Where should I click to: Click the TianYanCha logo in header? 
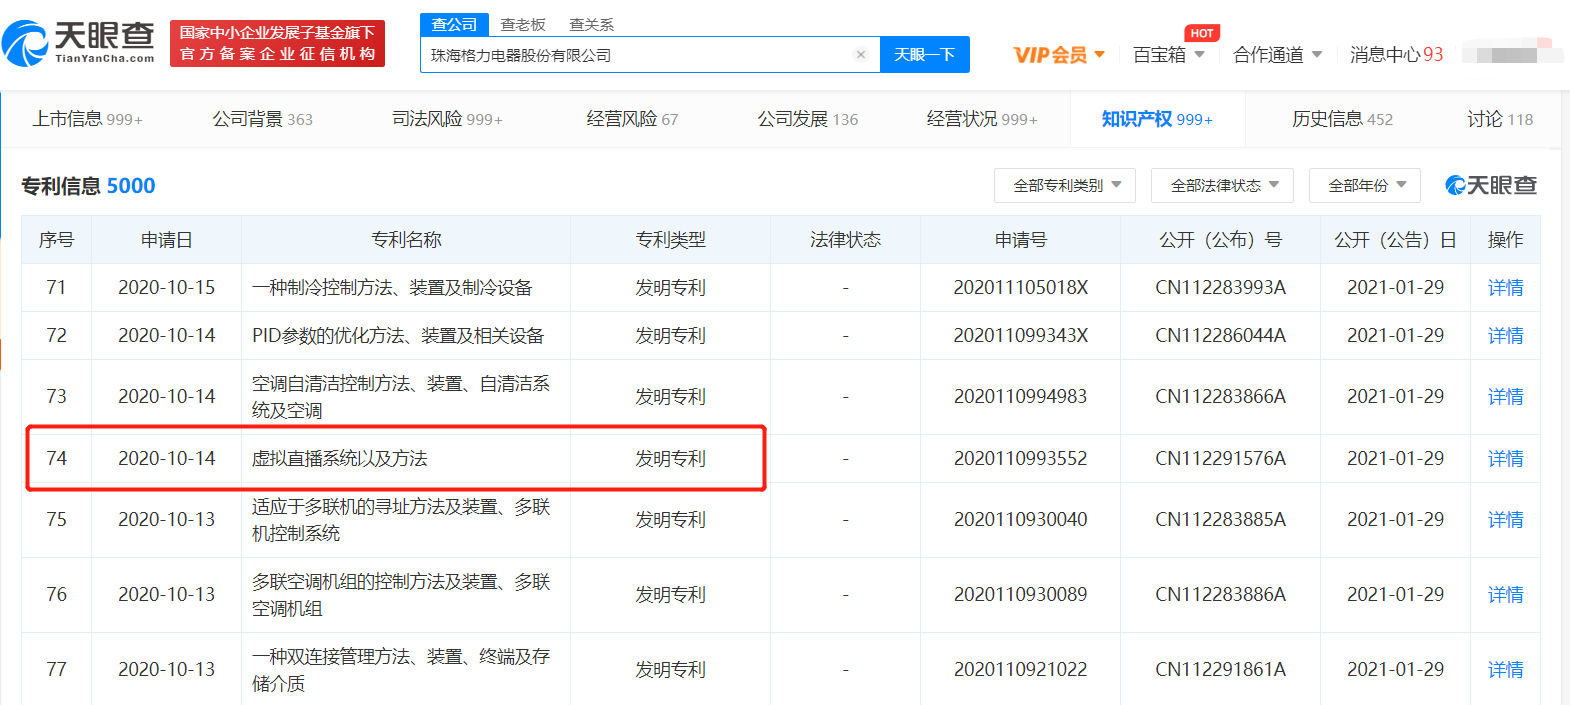click(79, 43)
